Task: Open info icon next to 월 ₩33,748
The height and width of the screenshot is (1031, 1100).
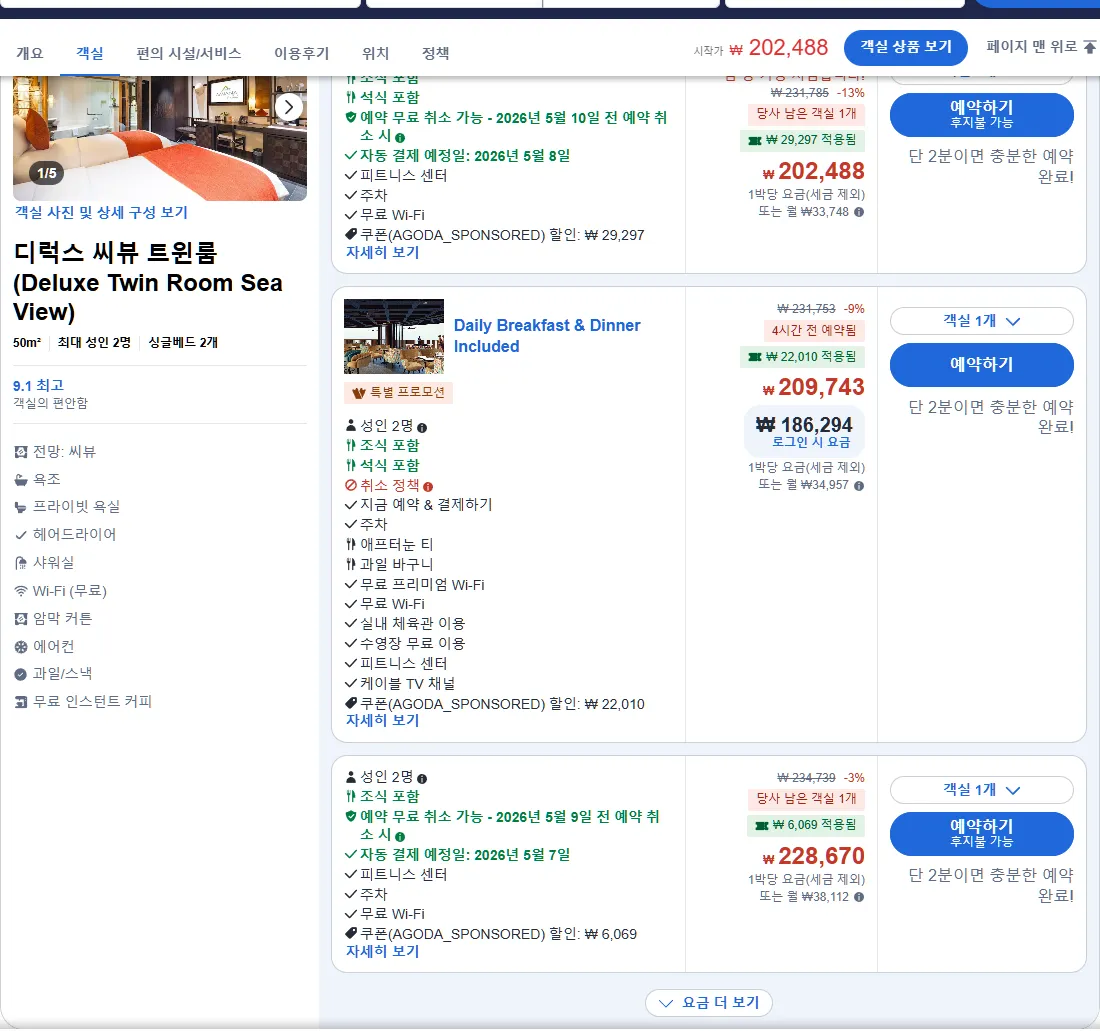Action: (859, 212)
